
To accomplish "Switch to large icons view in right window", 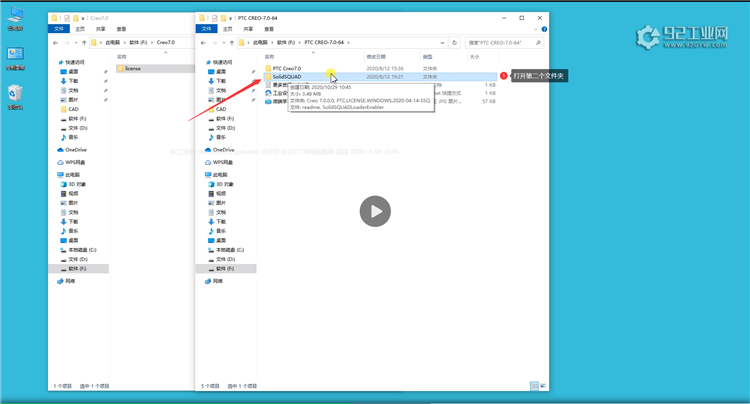I will 543,385.
